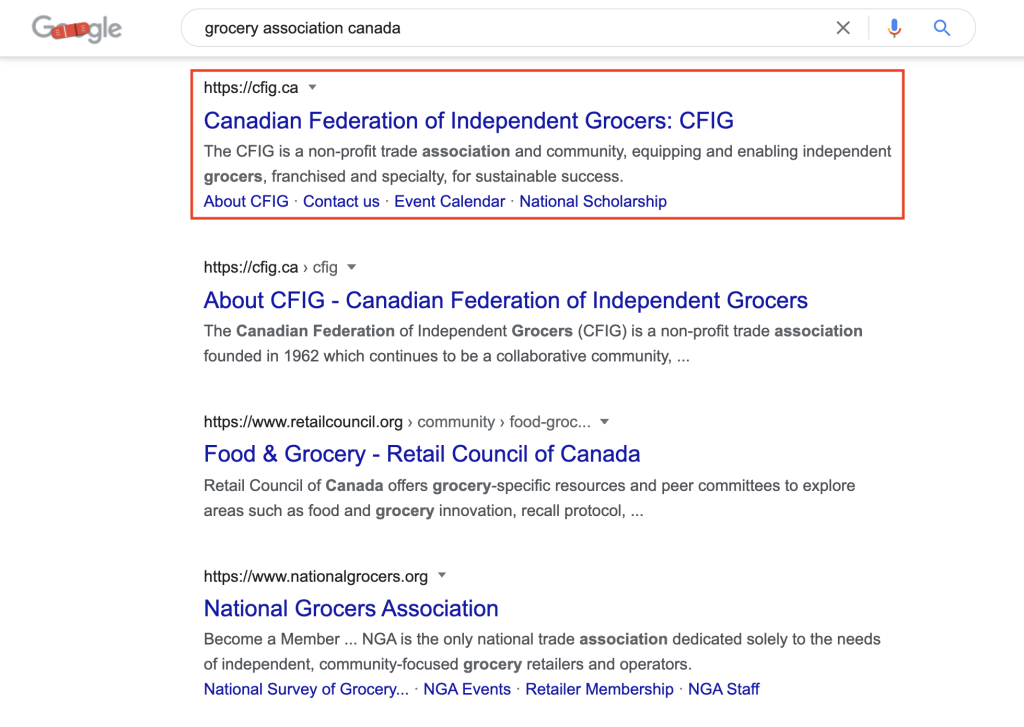Go to the Retailer Membership sitelink

point(599,689)
